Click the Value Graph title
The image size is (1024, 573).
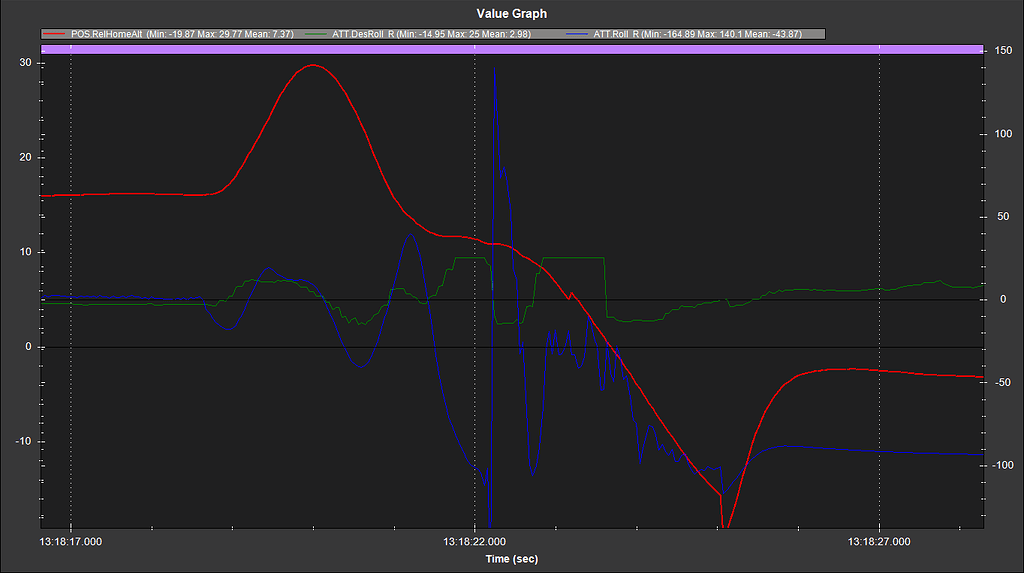(x=512, y=14)
